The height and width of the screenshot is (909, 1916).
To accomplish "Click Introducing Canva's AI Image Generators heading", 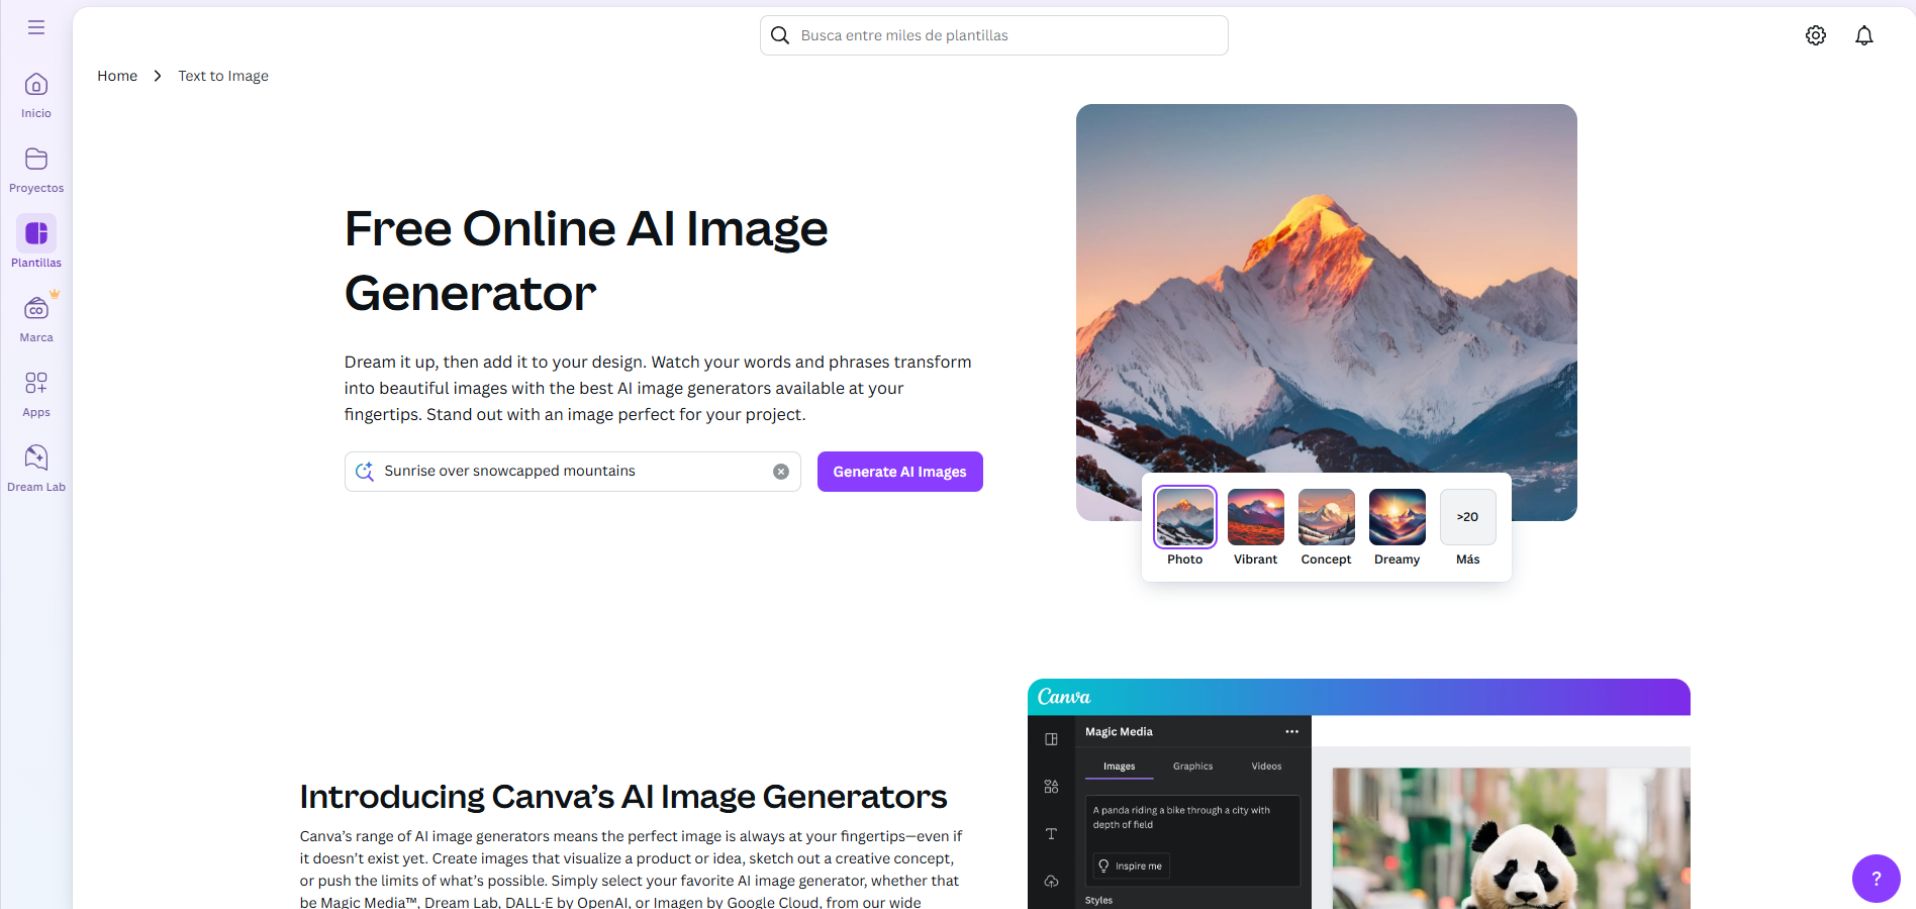I will pyautogui.click(x=623, y=796).
